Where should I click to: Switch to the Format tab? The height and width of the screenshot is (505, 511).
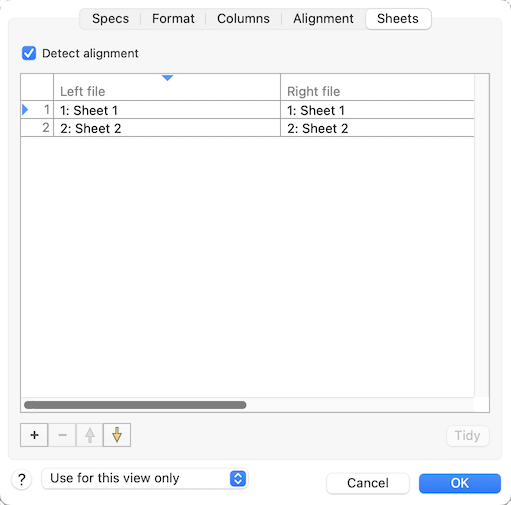click(x=173, y=19)
